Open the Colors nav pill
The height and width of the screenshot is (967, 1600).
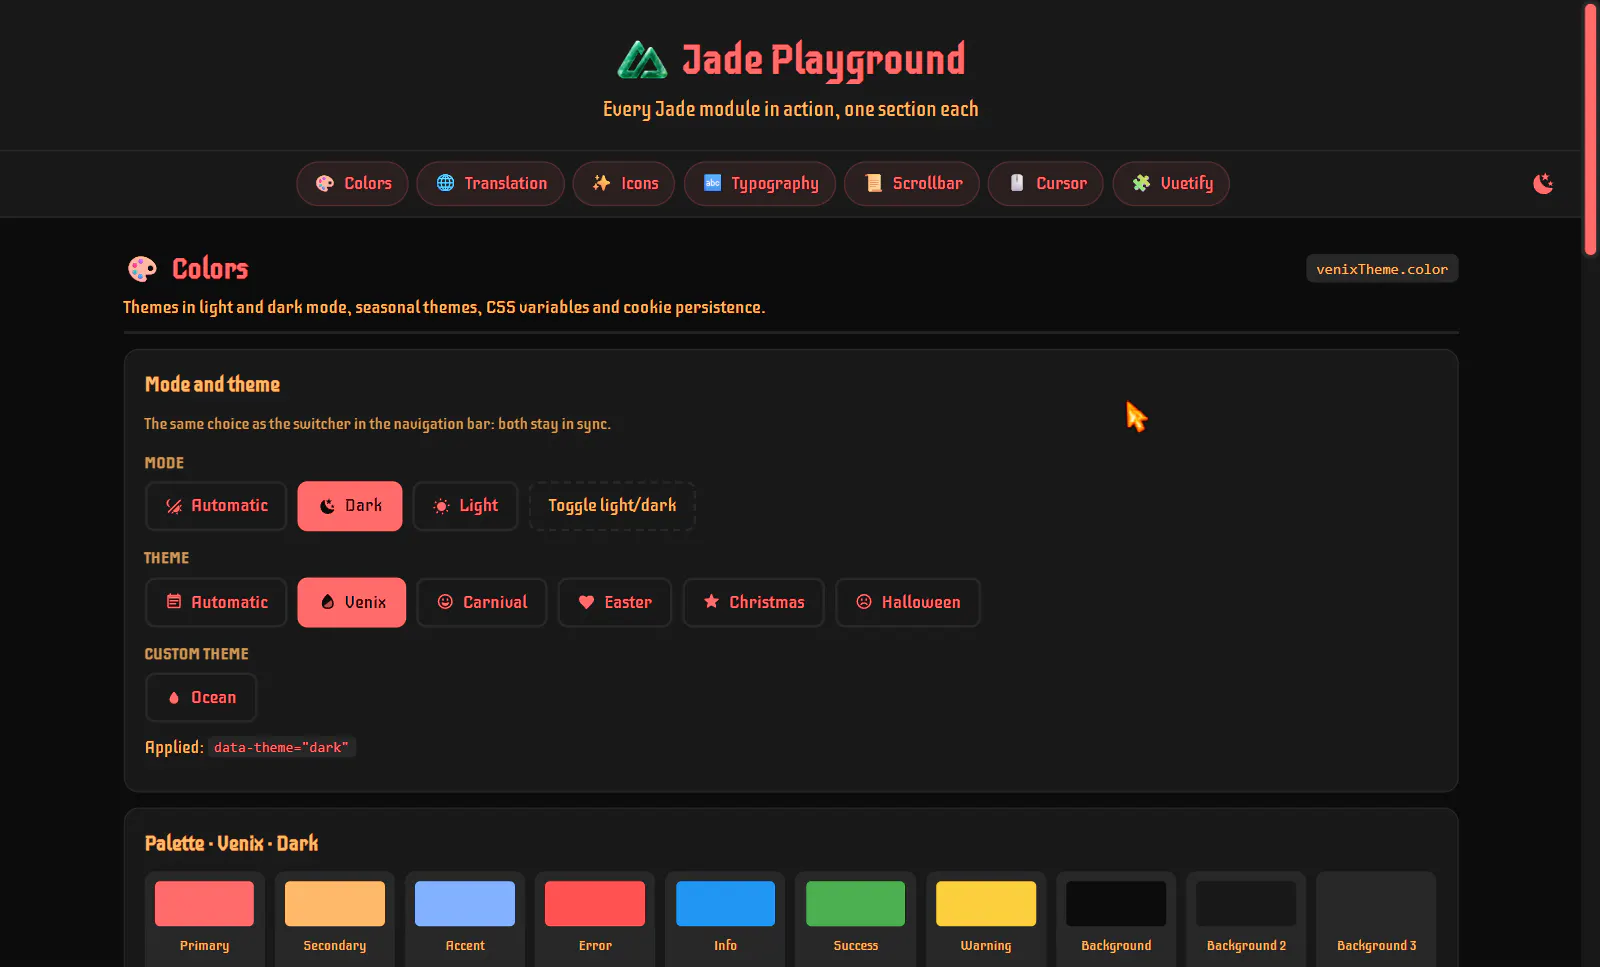tap(352, 183)
